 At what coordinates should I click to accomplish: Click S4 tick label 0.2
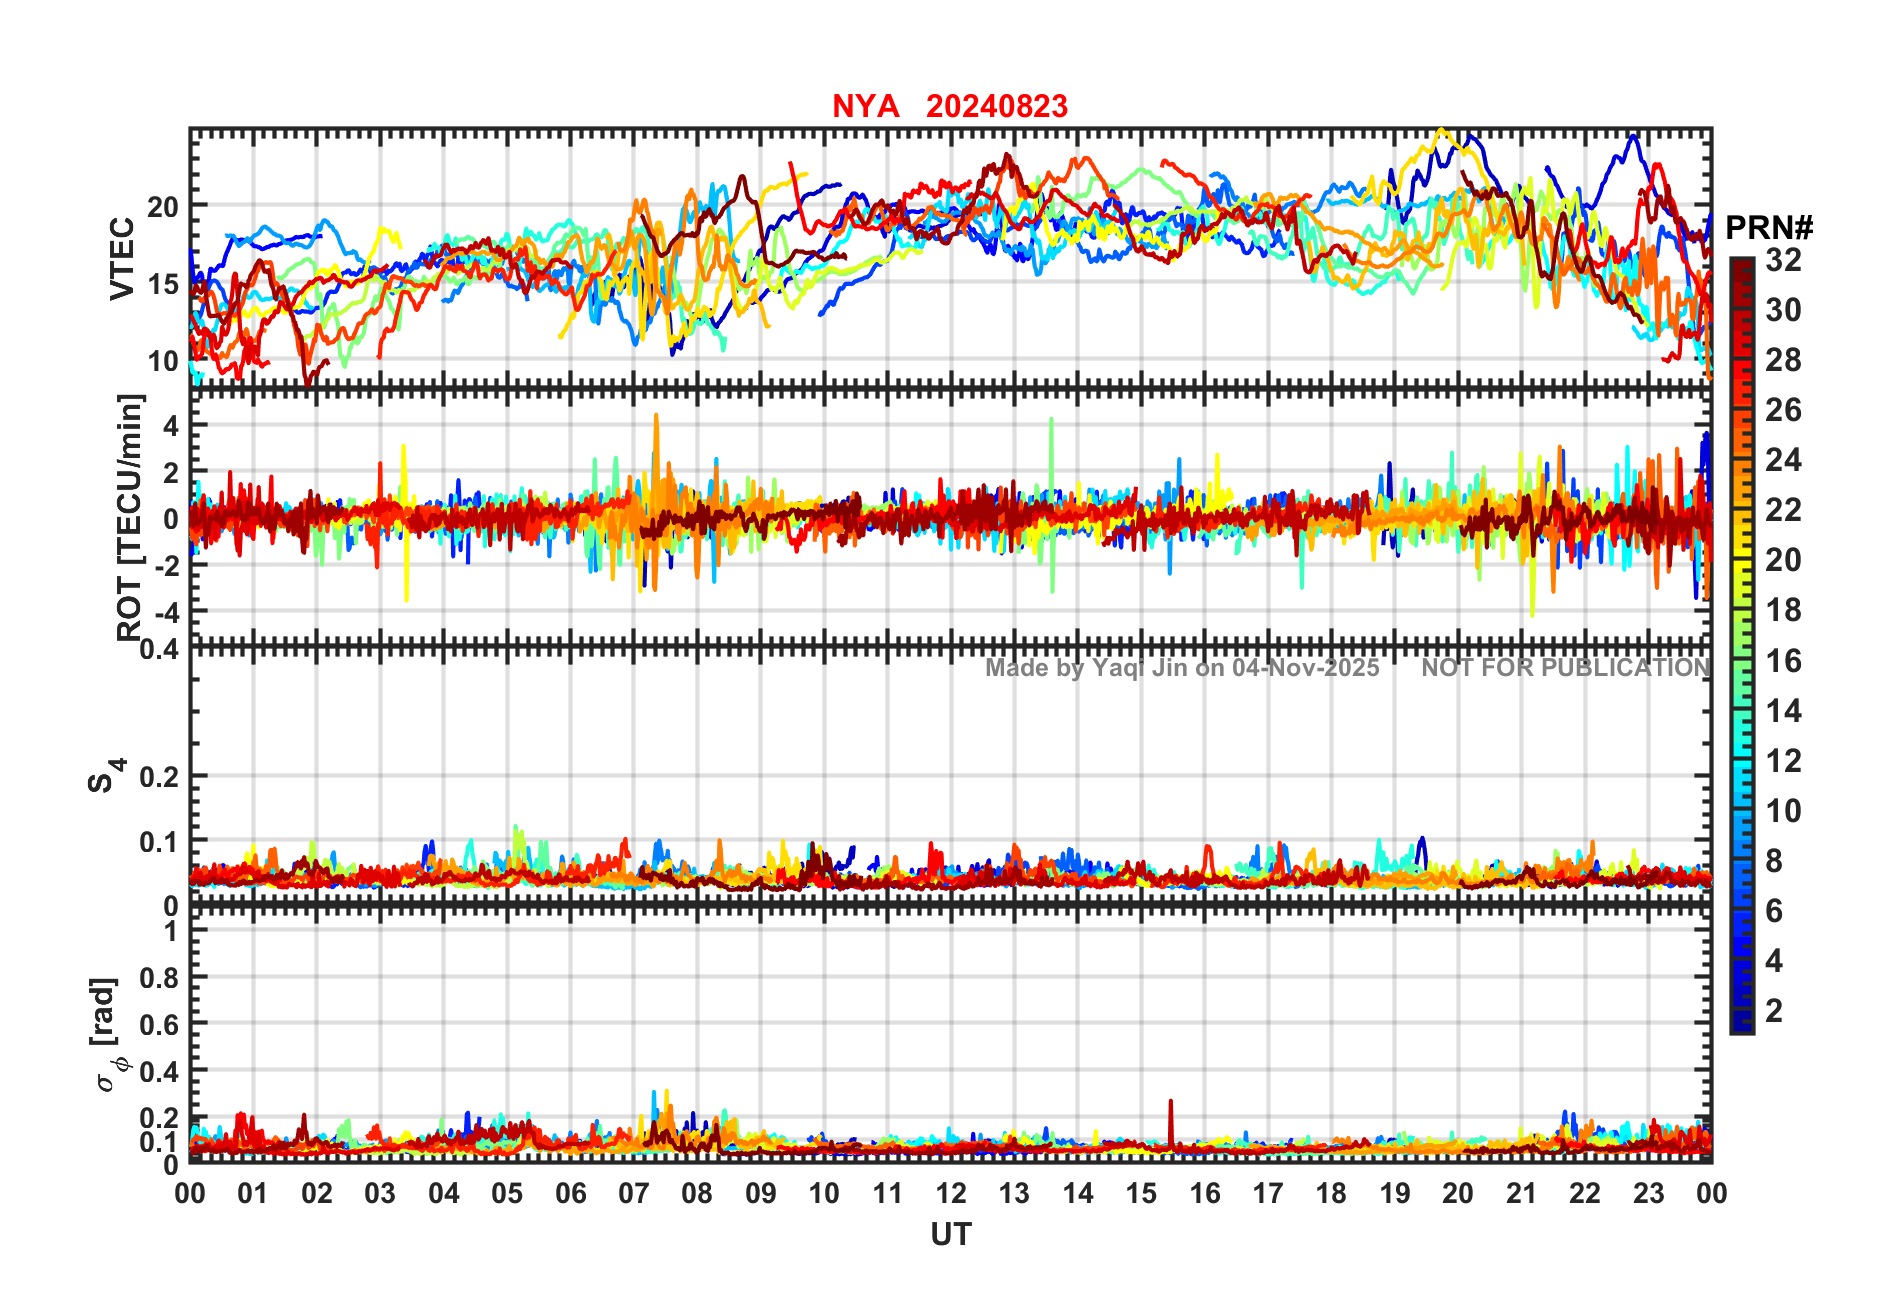pyautogui.click(x=159, y=777)
